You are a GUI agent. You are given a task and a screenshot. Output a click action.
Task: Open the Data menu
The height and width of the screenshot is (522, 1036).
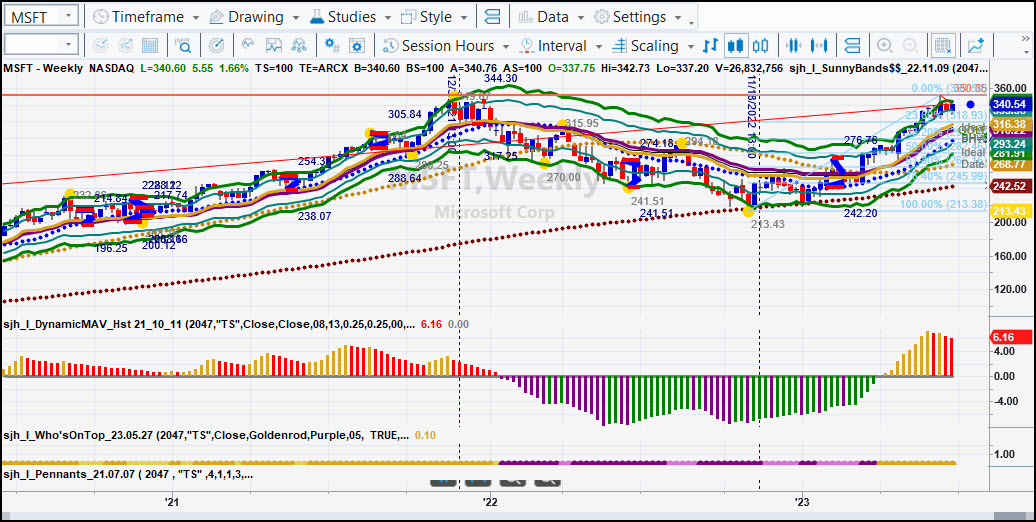click(x=552, y=17)
